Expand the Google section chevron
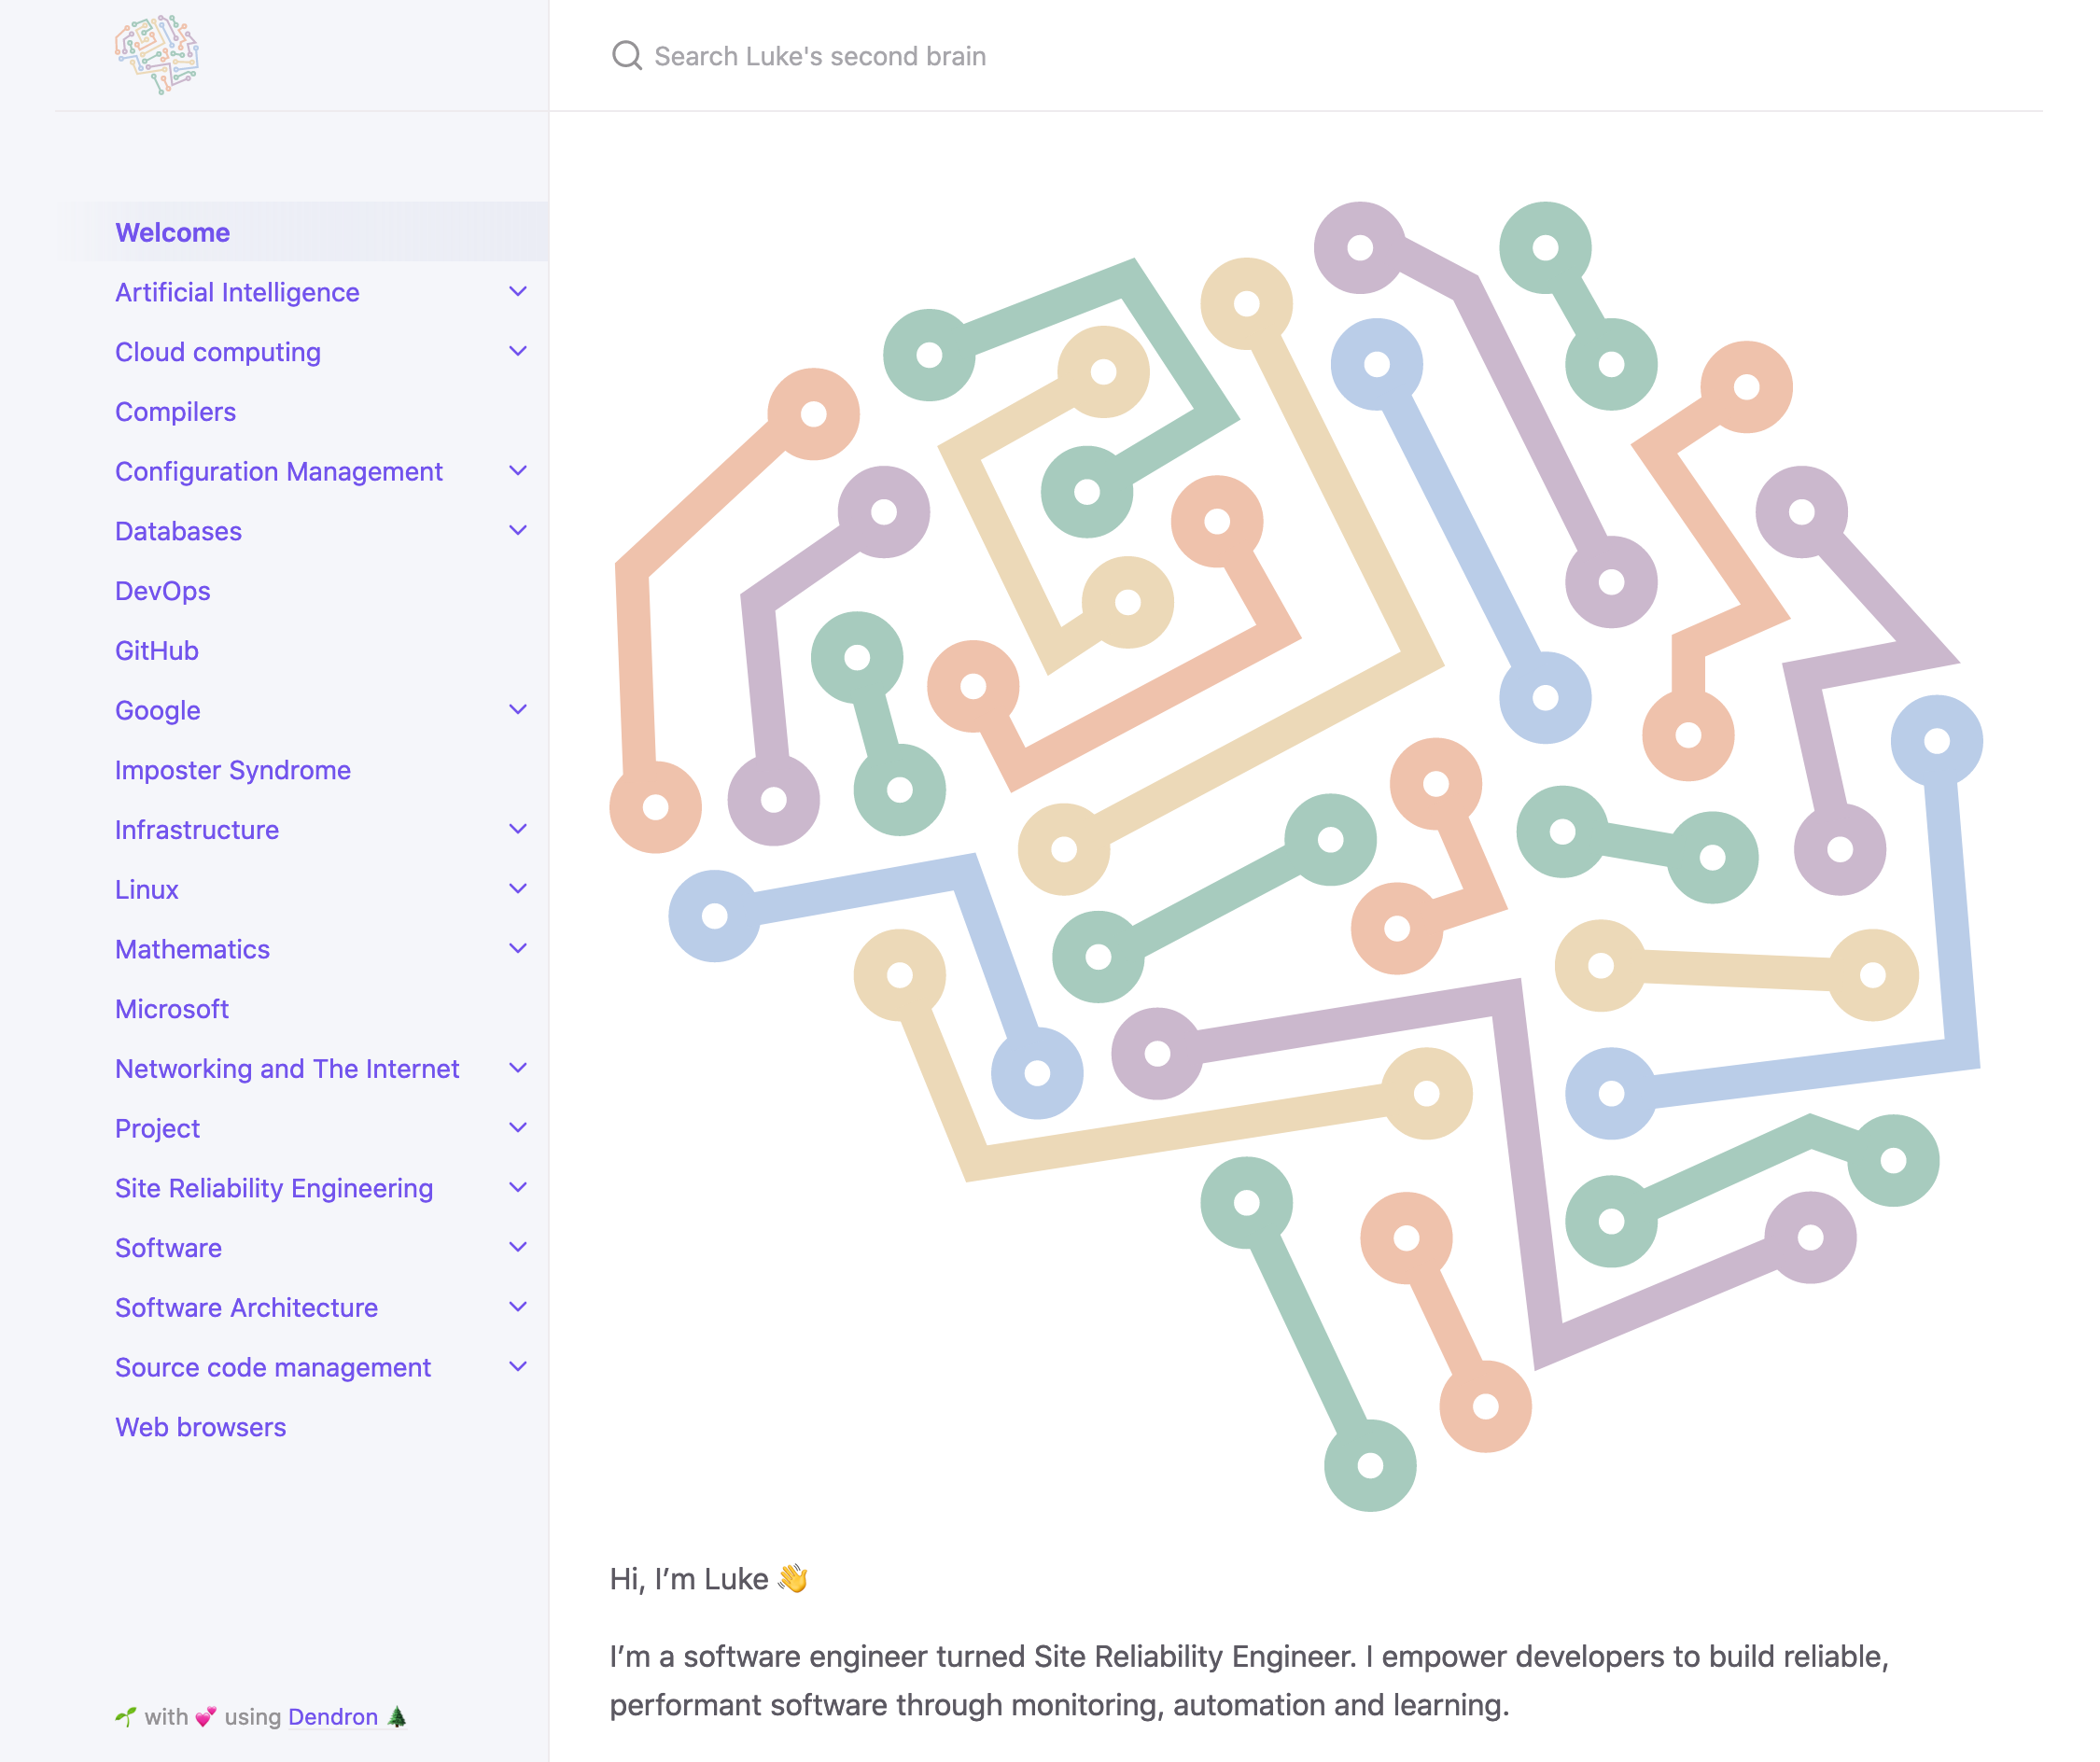 point(517,710)
